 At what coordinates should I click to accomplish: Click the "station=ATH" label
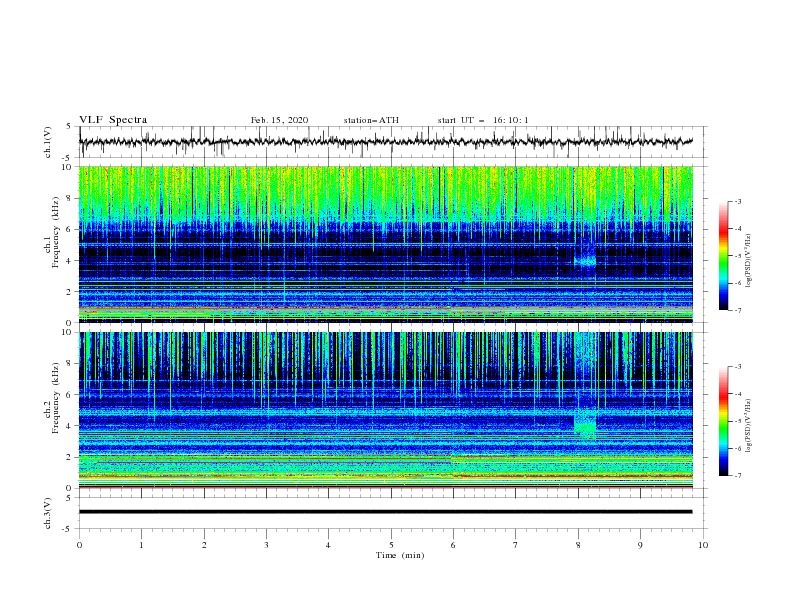(x=371, y=120)
